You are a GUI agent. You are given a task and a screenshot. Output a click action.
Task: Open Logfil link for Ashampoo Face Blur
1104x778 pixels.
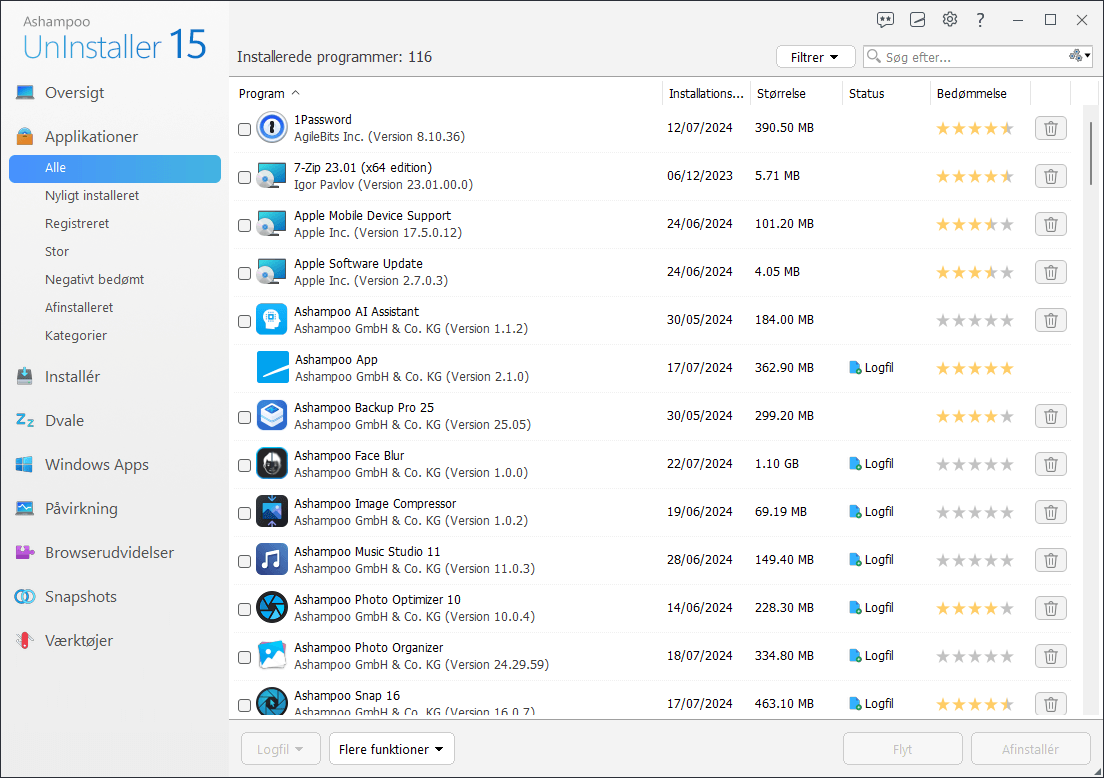point(872,463)
